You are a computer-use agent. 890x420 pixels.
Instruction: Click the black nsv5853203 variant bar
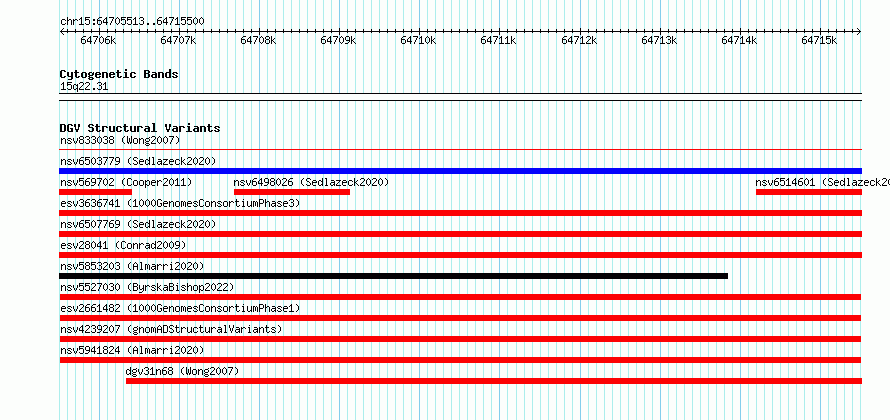393,276
